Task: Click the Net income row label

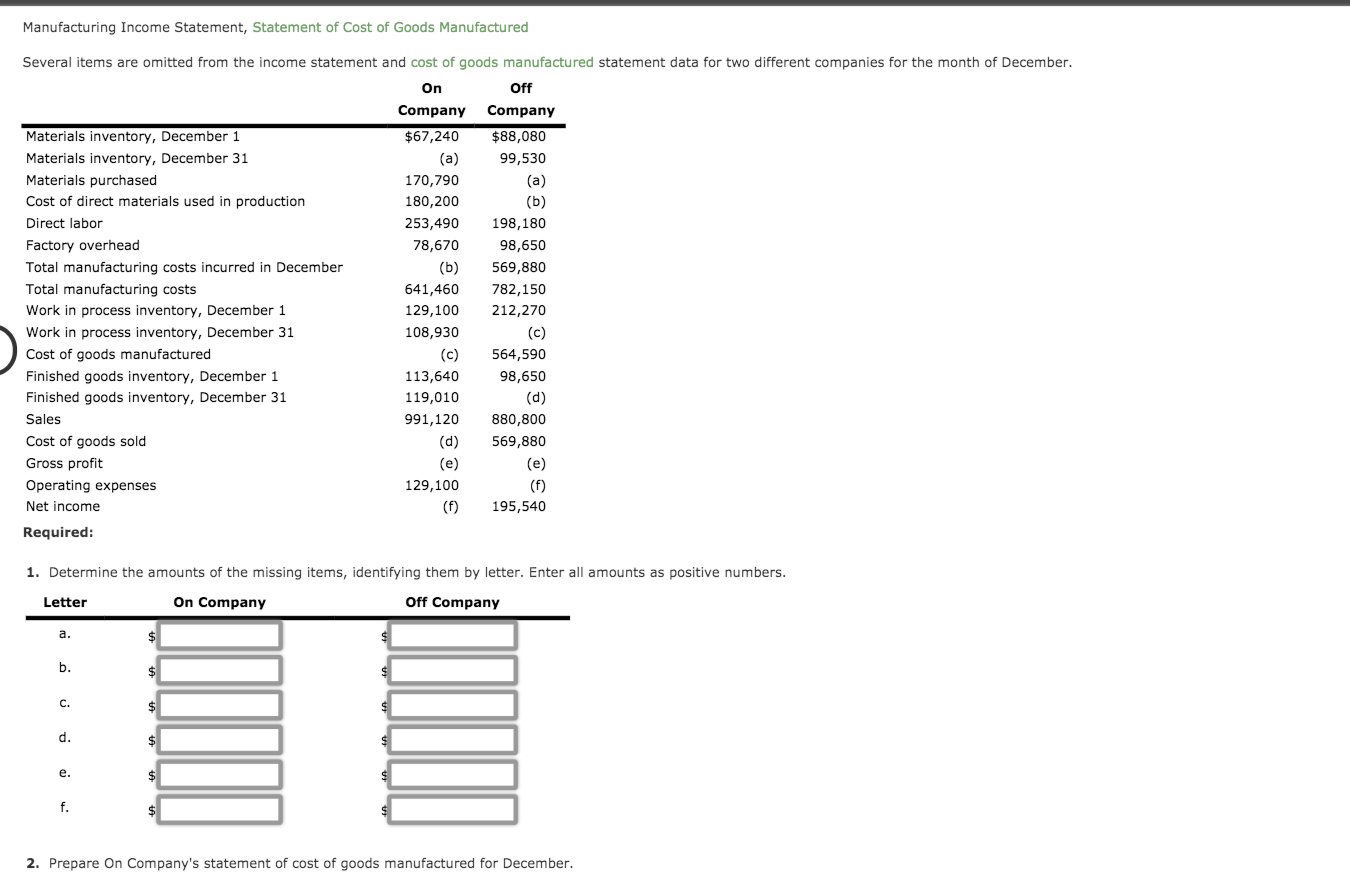Action: [62, 506]
